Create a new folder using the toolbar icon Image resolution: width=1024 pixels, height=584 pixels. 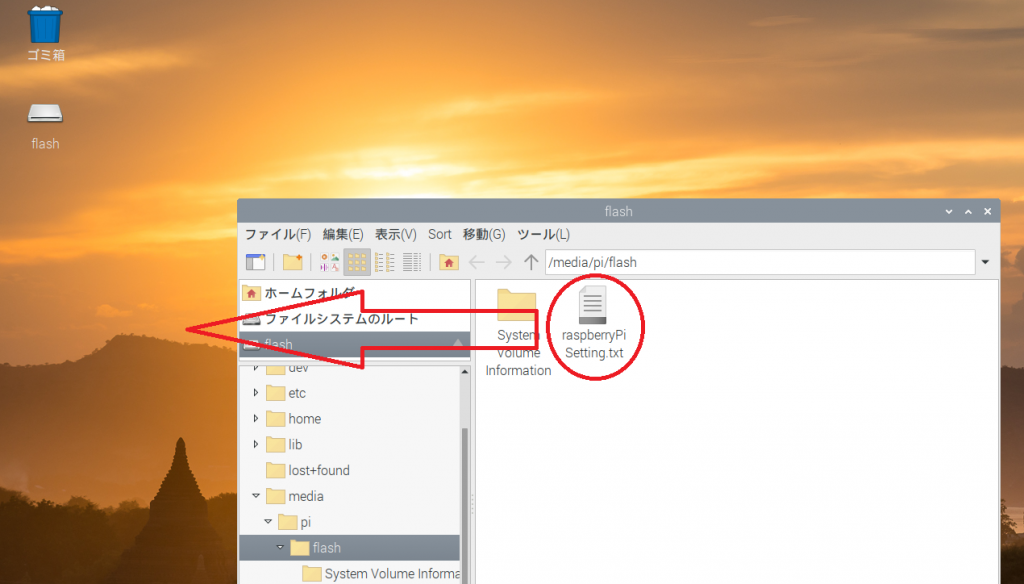pyautogui.click(x=292, y=262)
